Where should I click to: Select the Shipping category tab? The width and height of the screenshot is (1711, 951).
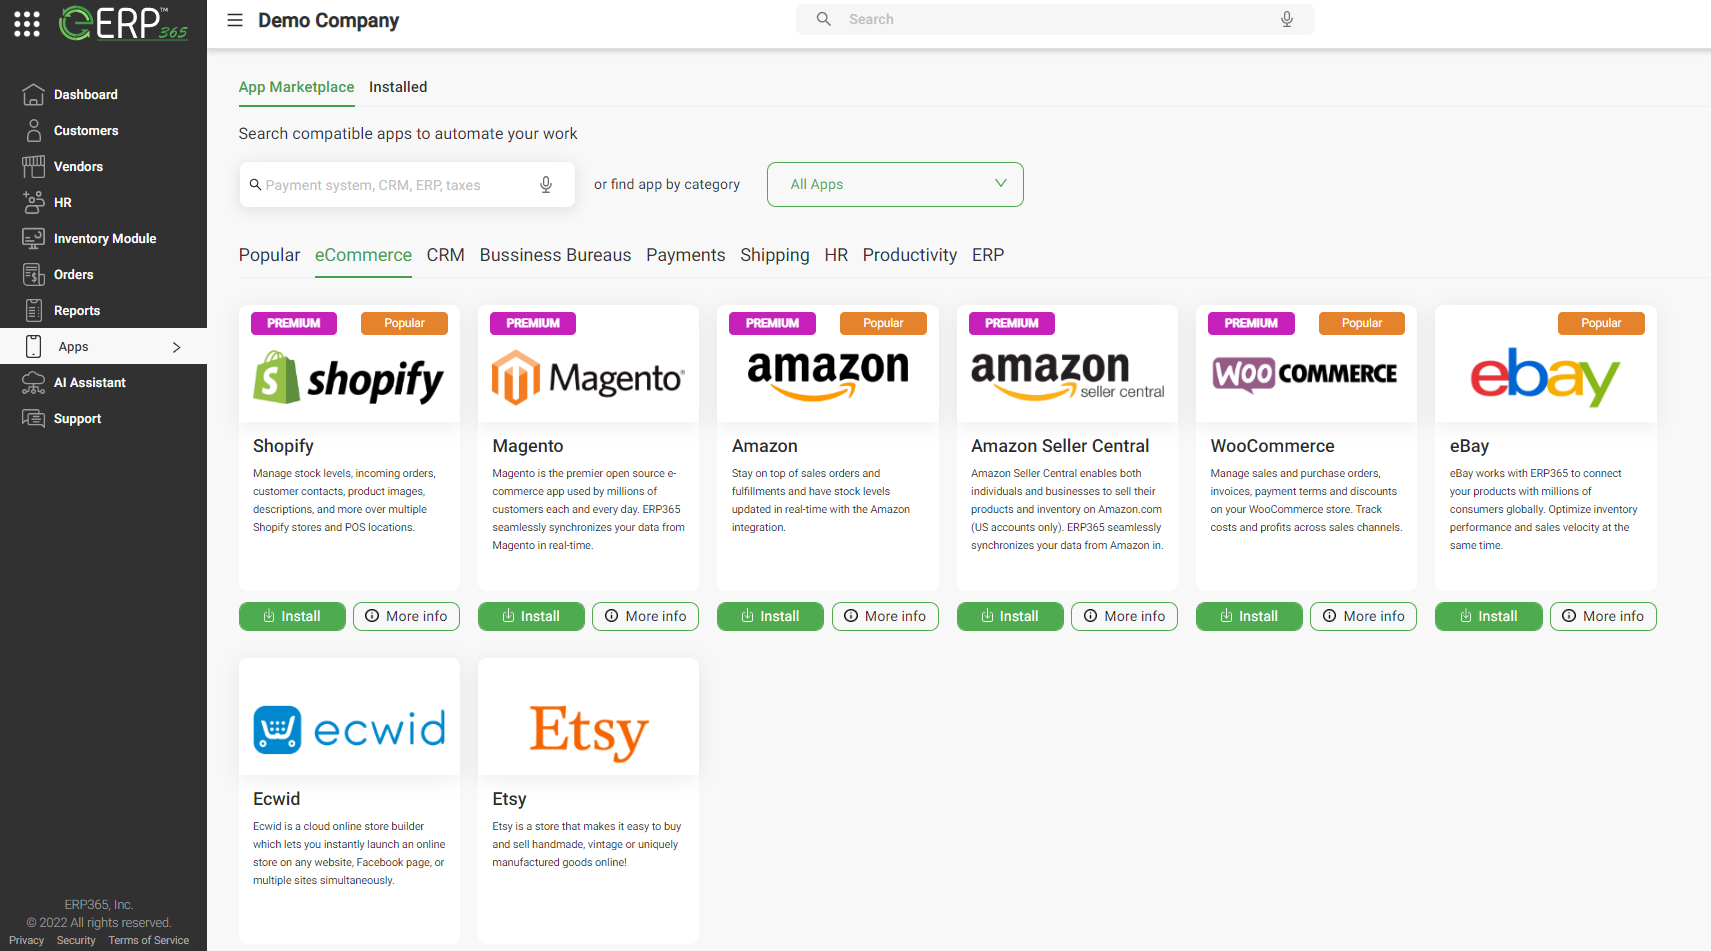(774, 255)
